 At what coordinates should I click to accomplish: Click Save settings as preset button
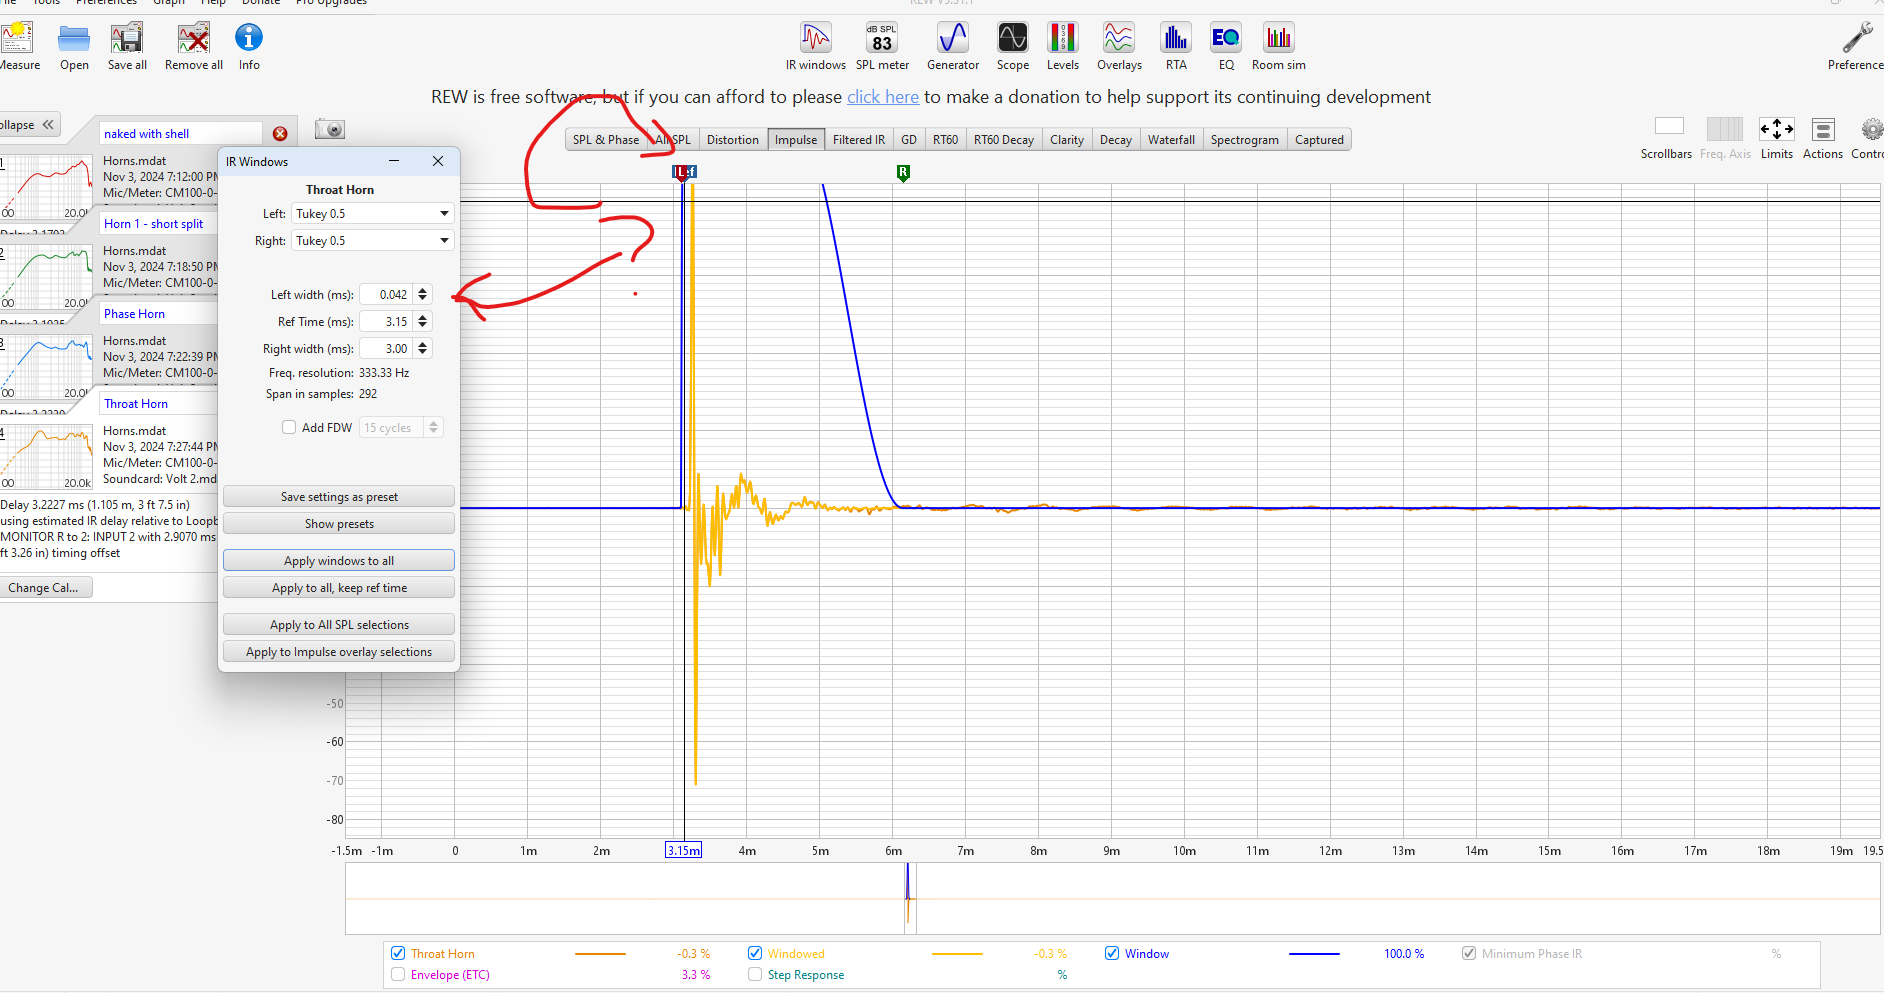click(x=339, y=497)
